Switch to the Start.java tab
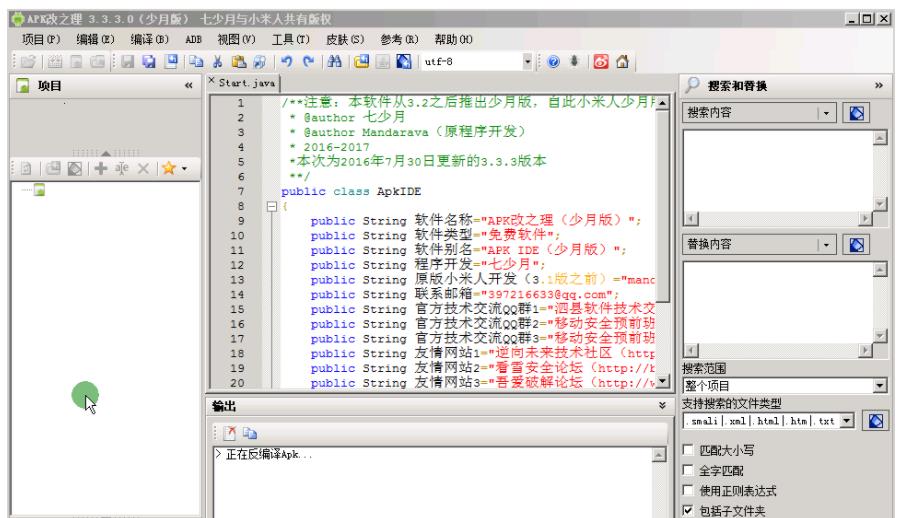Screen dimensions: 904x518 click(x=247, y=83)
